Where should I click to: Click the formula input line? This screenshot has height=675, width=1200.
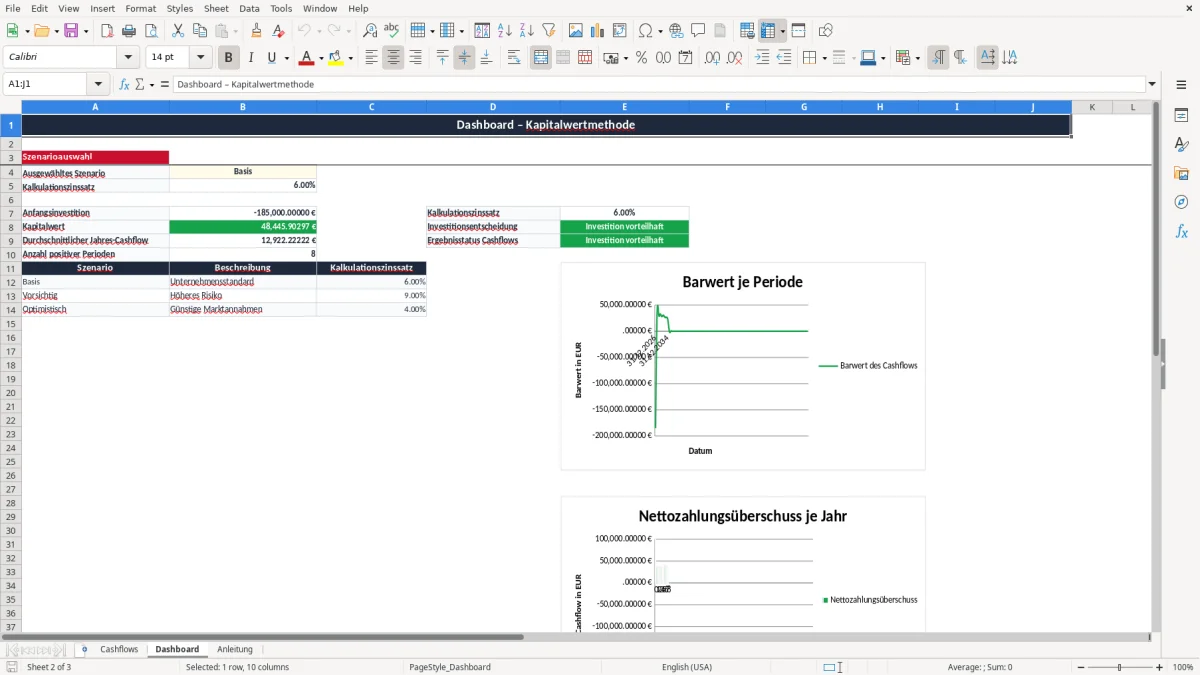pyautogui.click(x=659, y=85)
